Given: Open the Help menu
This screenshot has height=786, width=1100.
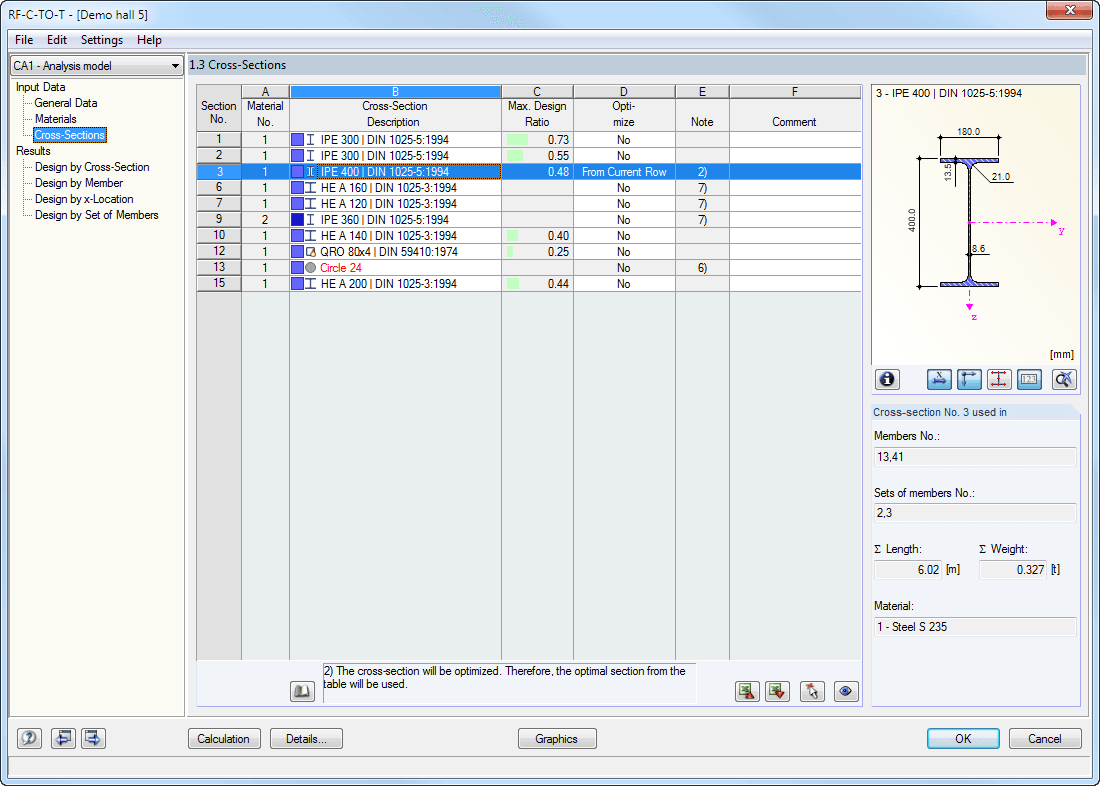Looking at the screenshot, I should point(149,40).
